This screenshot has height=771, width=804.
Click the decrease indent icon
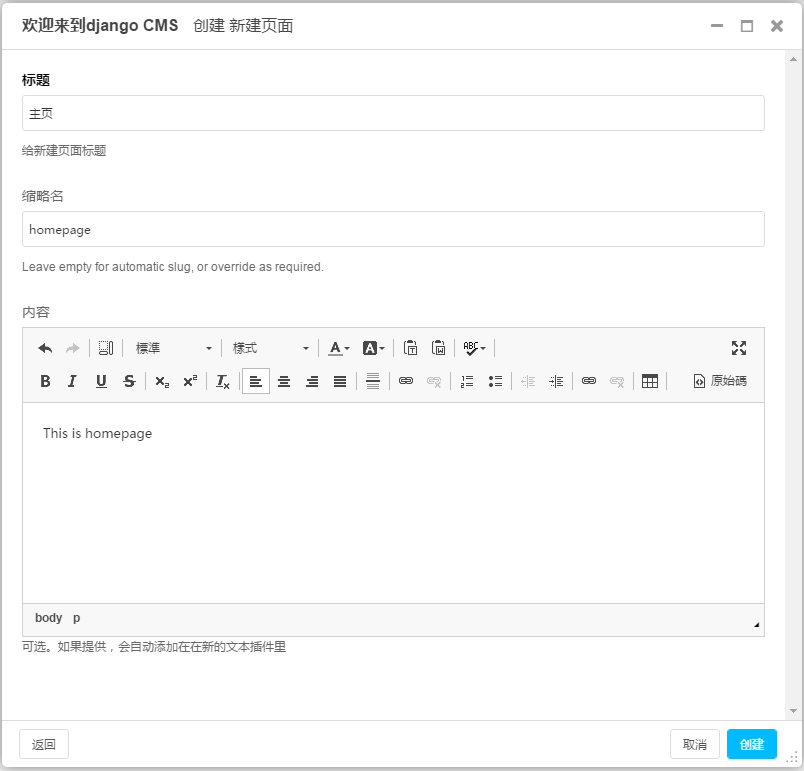528,381
